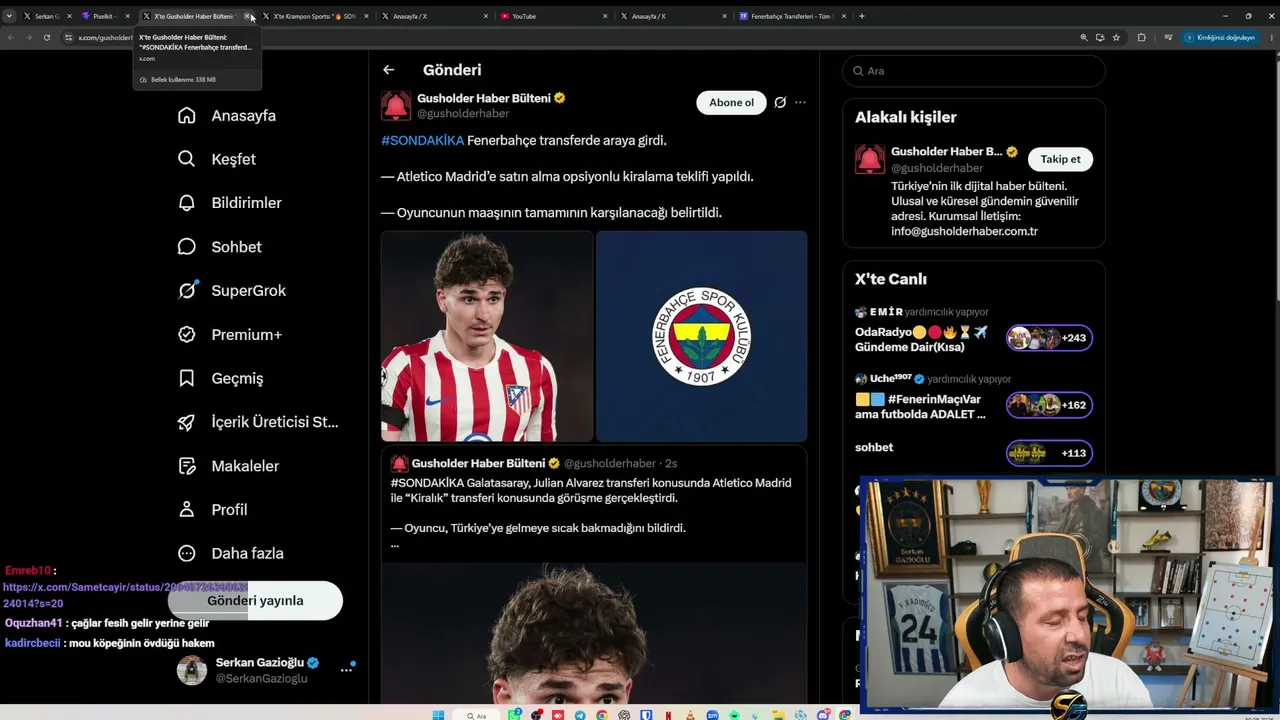Join the #FenerinMaçıVar live space

click(x=1049, y=405)
